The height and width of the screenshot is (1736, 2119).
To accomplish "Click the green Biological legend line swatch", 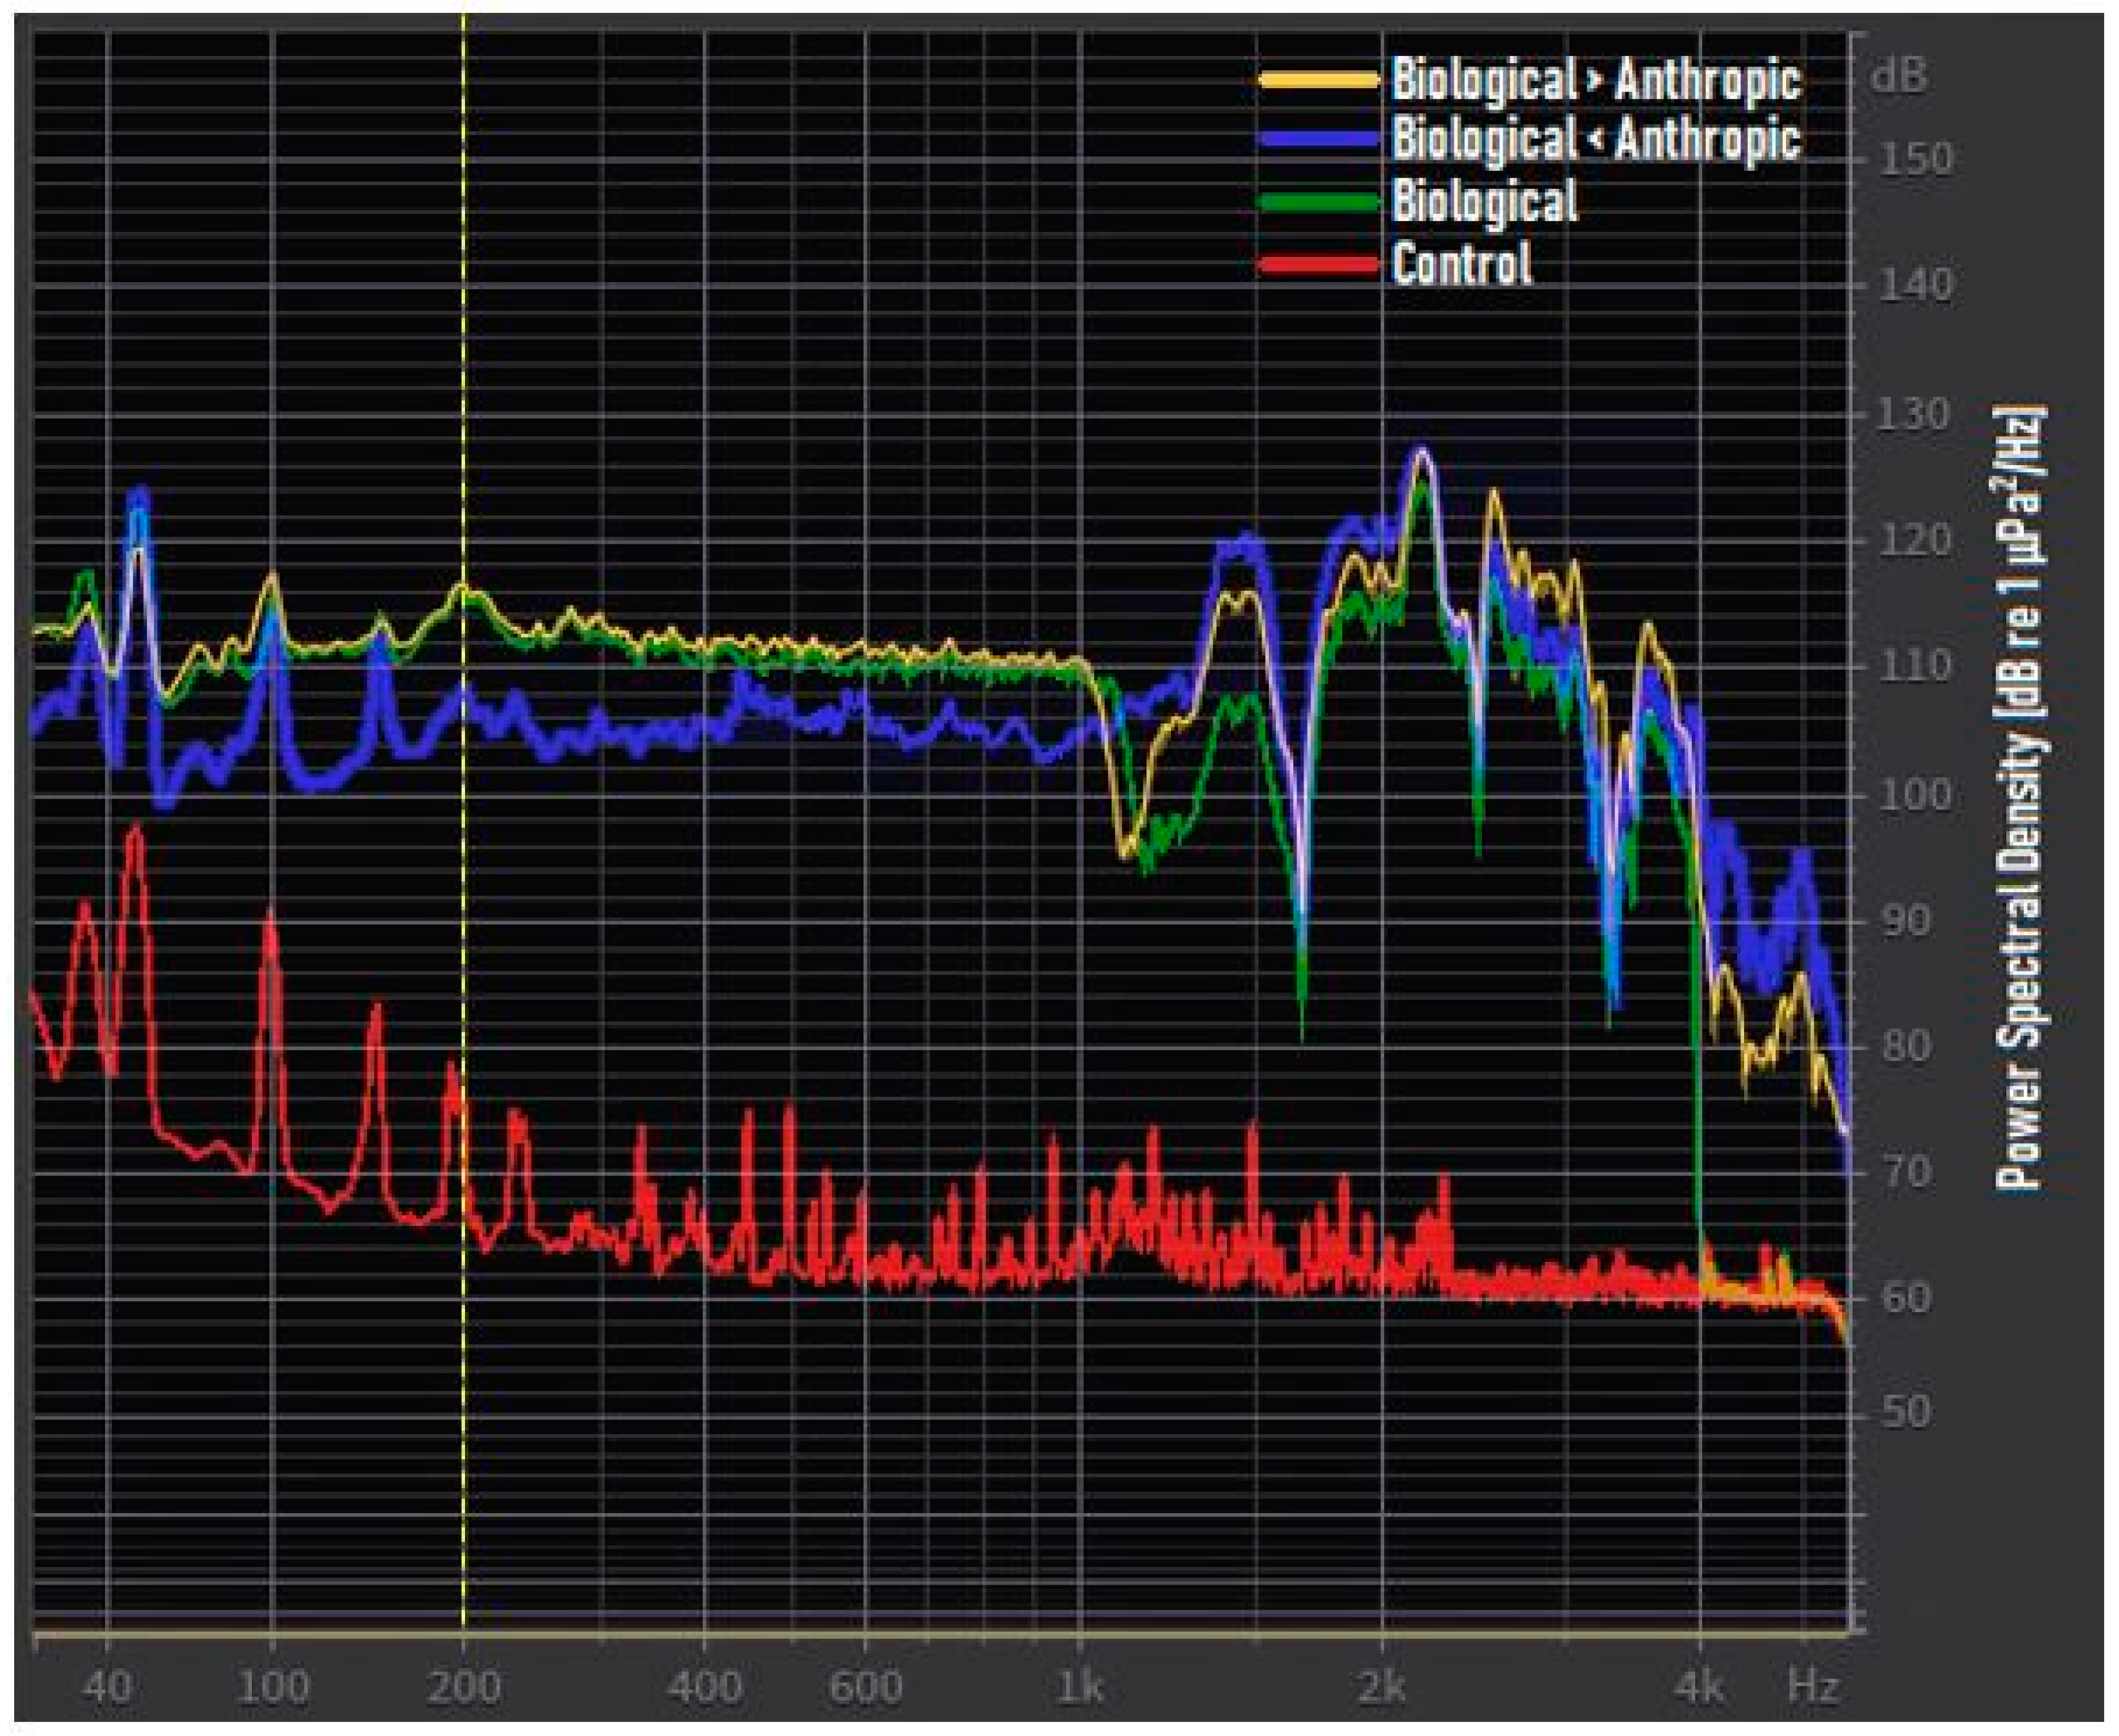I will pos(1319,202).
